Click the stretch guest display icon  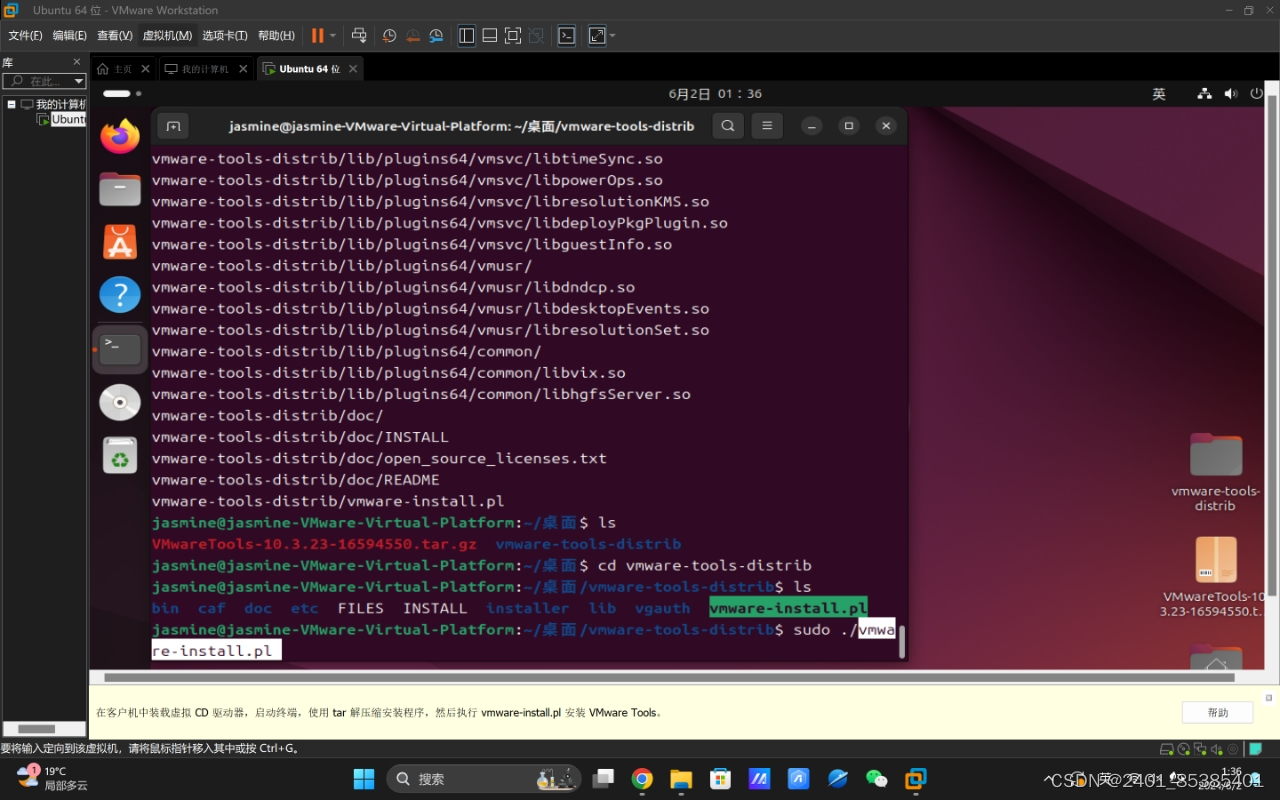(x=597, y=35)
